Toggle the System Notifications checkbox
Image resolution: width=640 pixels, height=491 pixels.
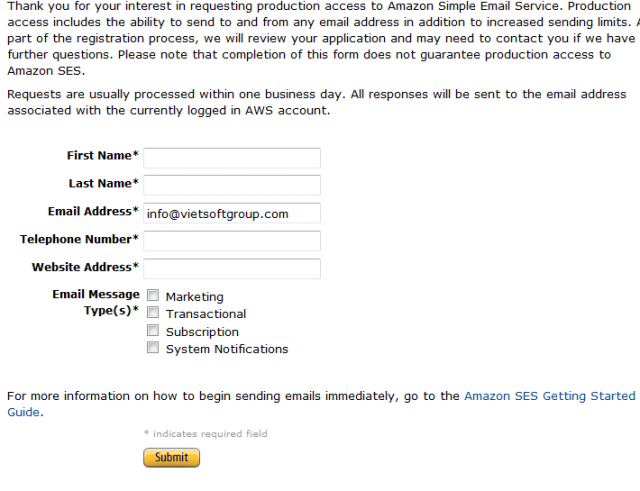pos(154,349)
